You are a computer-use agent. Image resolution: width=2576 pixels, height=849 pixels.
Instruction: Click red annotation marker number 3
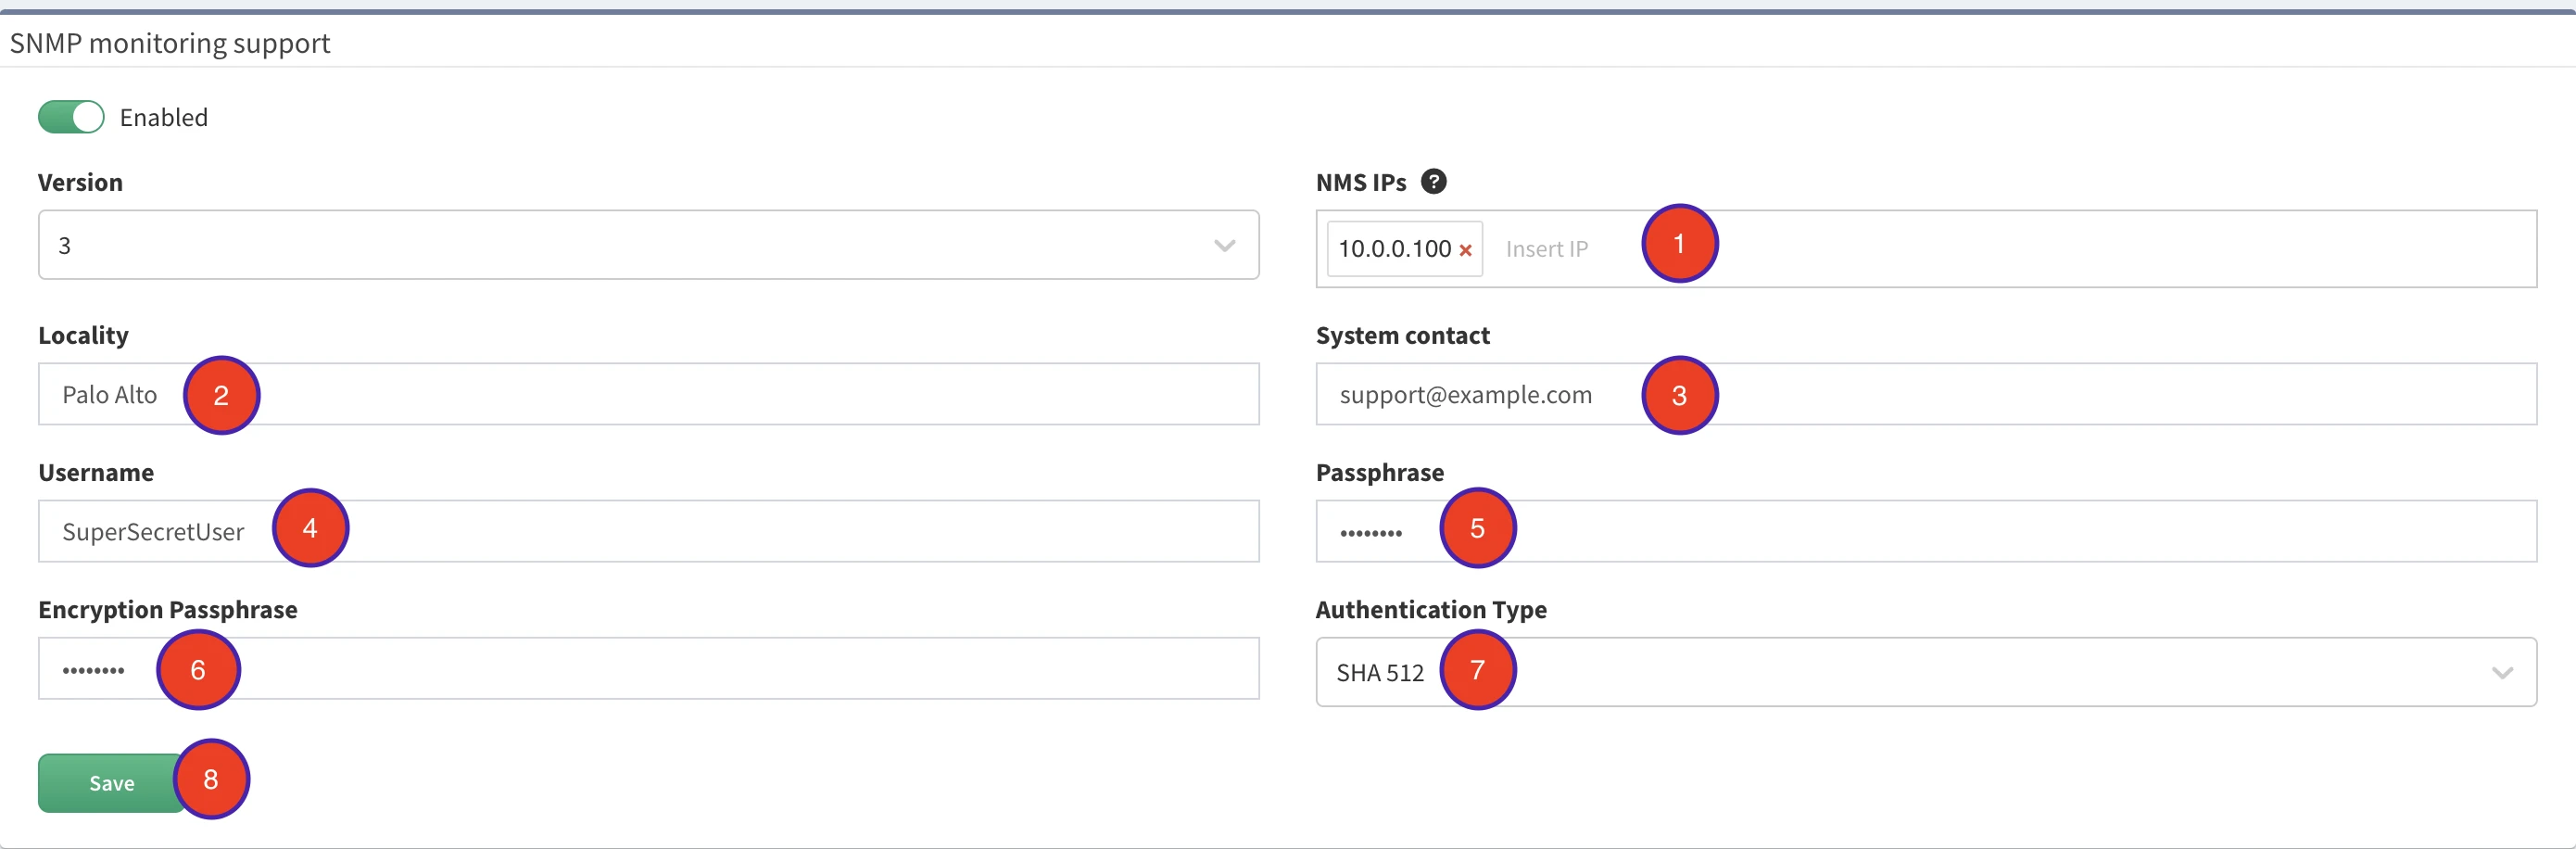[x=1679, y=396]
